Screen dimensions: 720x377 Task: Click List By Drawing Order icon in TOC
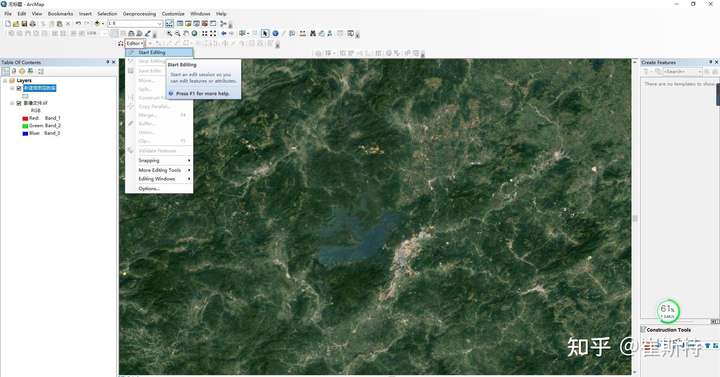click(x=5, y=71)
